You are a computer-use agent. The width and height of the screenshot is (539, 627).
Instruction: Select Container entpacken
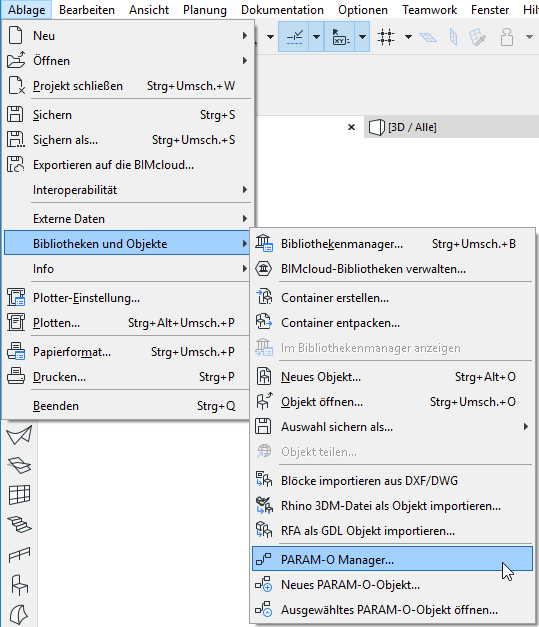[392, 323]
